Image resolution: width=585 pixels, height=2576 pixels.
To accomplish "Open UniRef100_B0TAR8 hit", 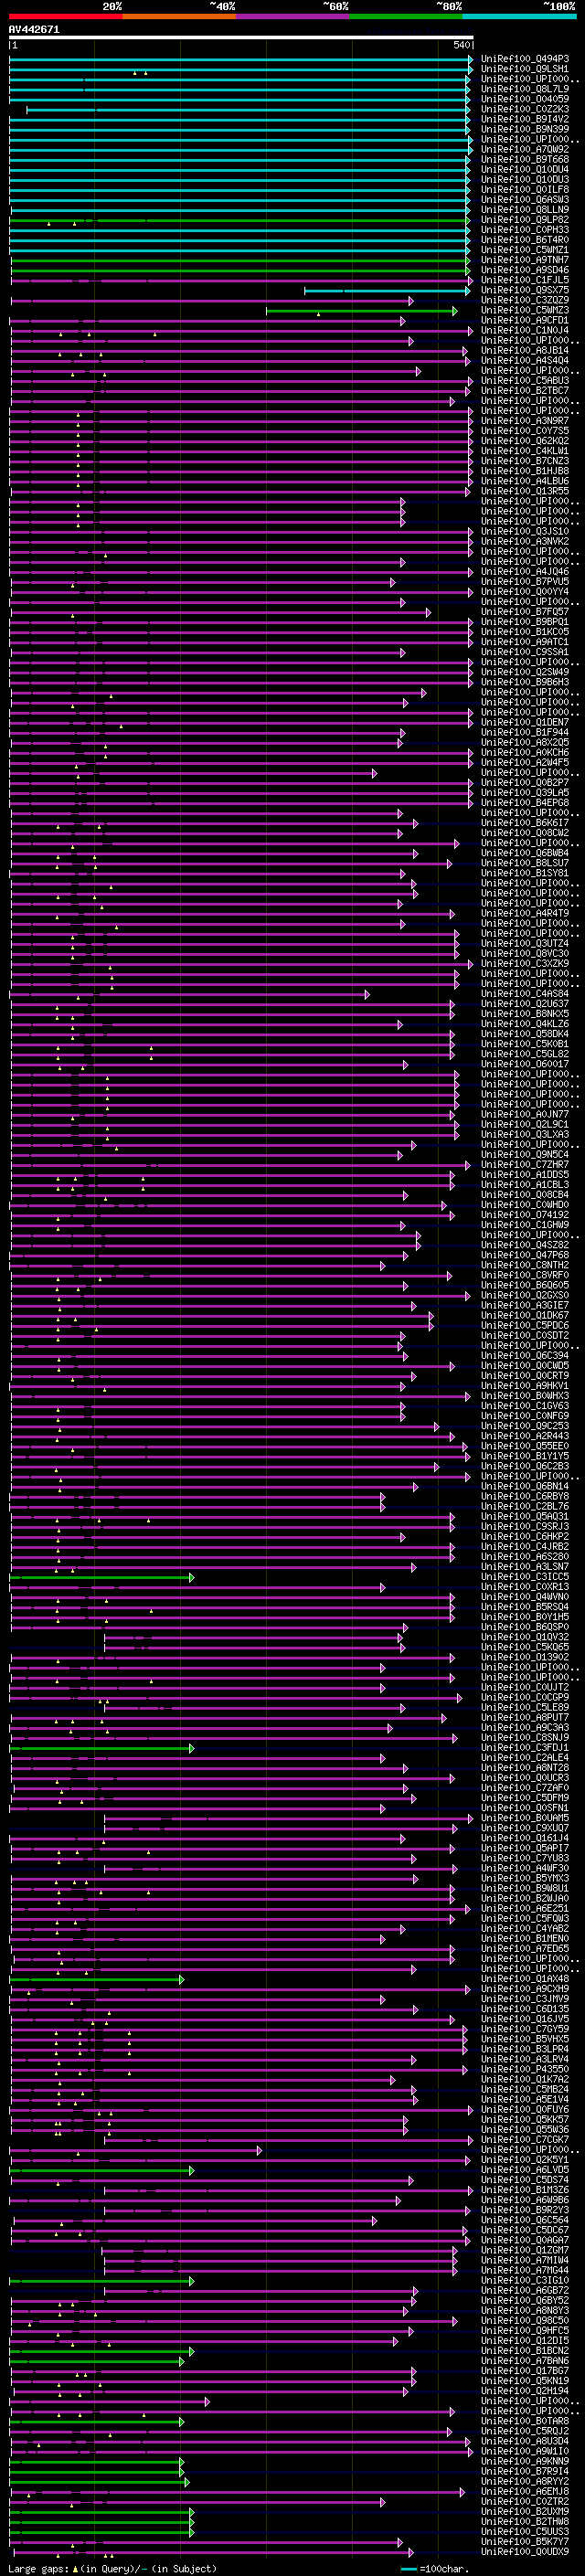I will [525, 2421].
